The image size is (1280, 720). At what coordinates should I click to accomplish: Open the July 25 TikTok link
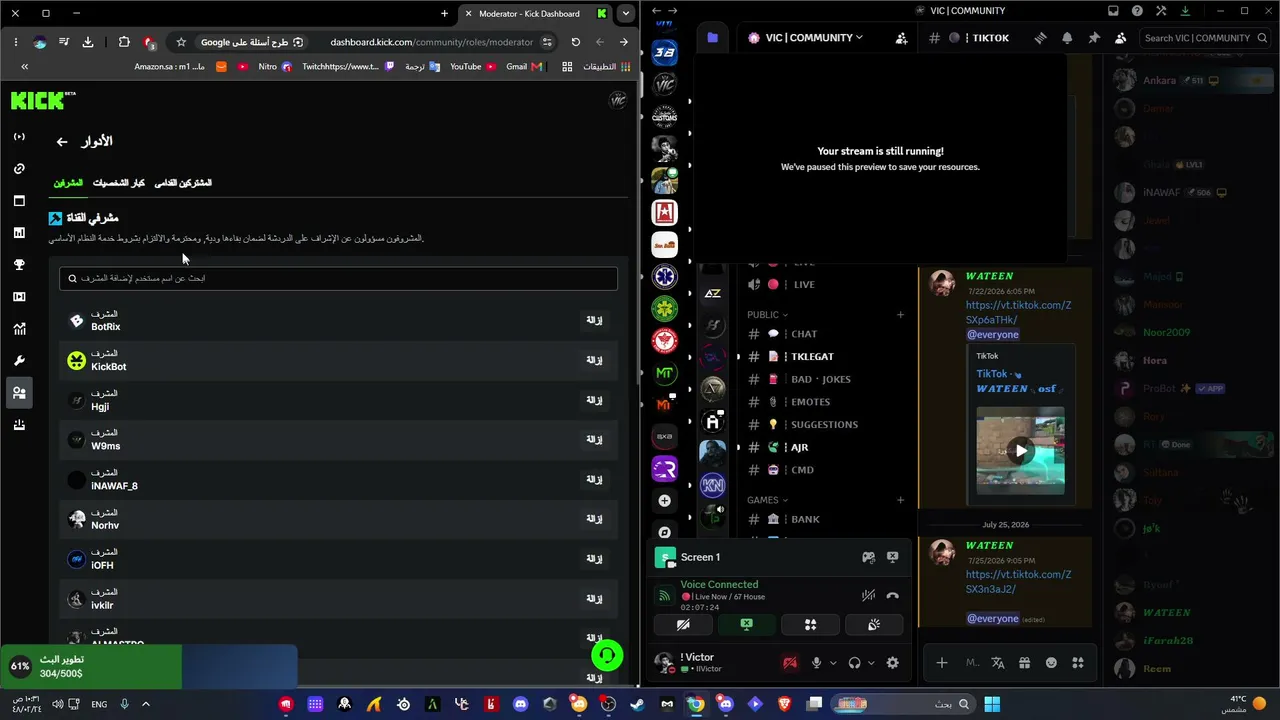[x=1018, y=582]
